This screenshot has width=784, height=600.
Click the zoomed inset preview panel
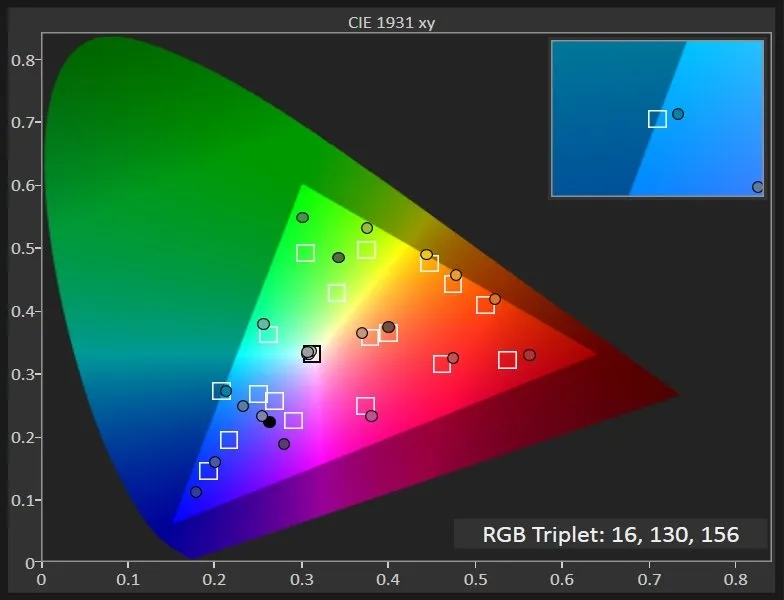pyautogui.click(x=658, y=118)
